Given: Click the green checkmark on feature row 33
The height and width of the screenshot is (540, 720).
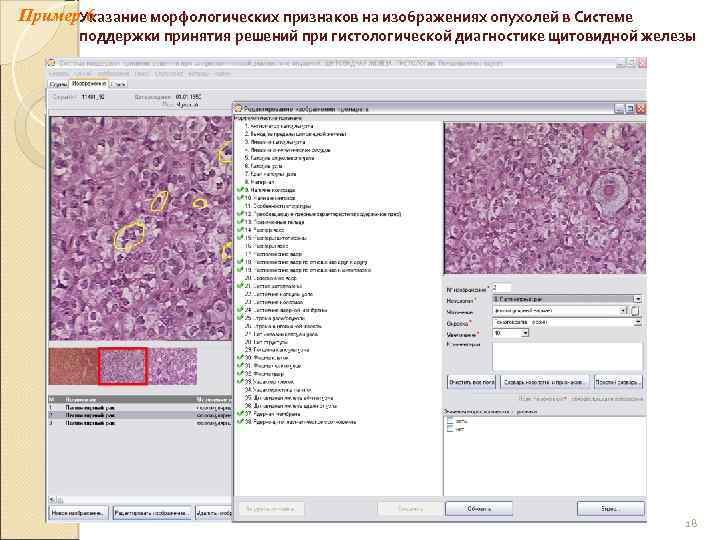Looking at the screenshot, I should 240,382.
